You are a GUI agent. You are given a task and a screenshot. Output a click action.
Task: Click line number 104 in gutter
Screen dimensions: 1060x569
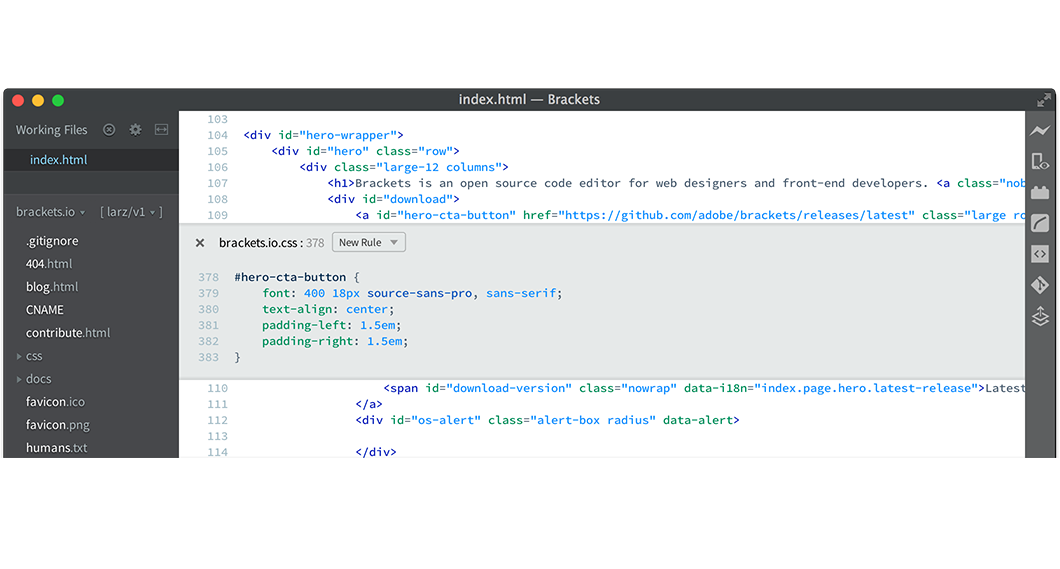click(217, 135)
